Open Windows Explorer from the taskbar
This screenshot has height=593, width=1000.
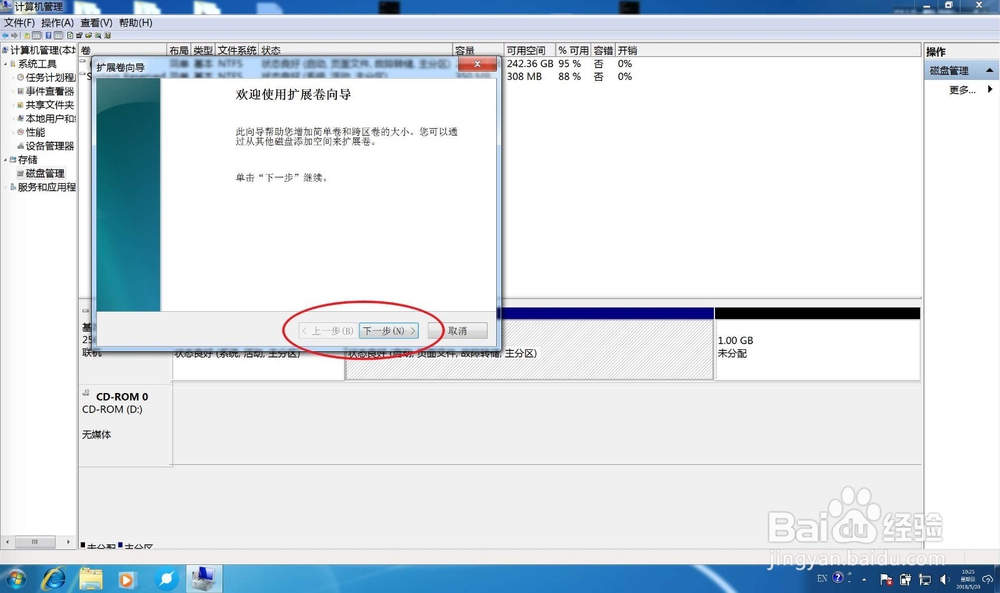[91, 579]
